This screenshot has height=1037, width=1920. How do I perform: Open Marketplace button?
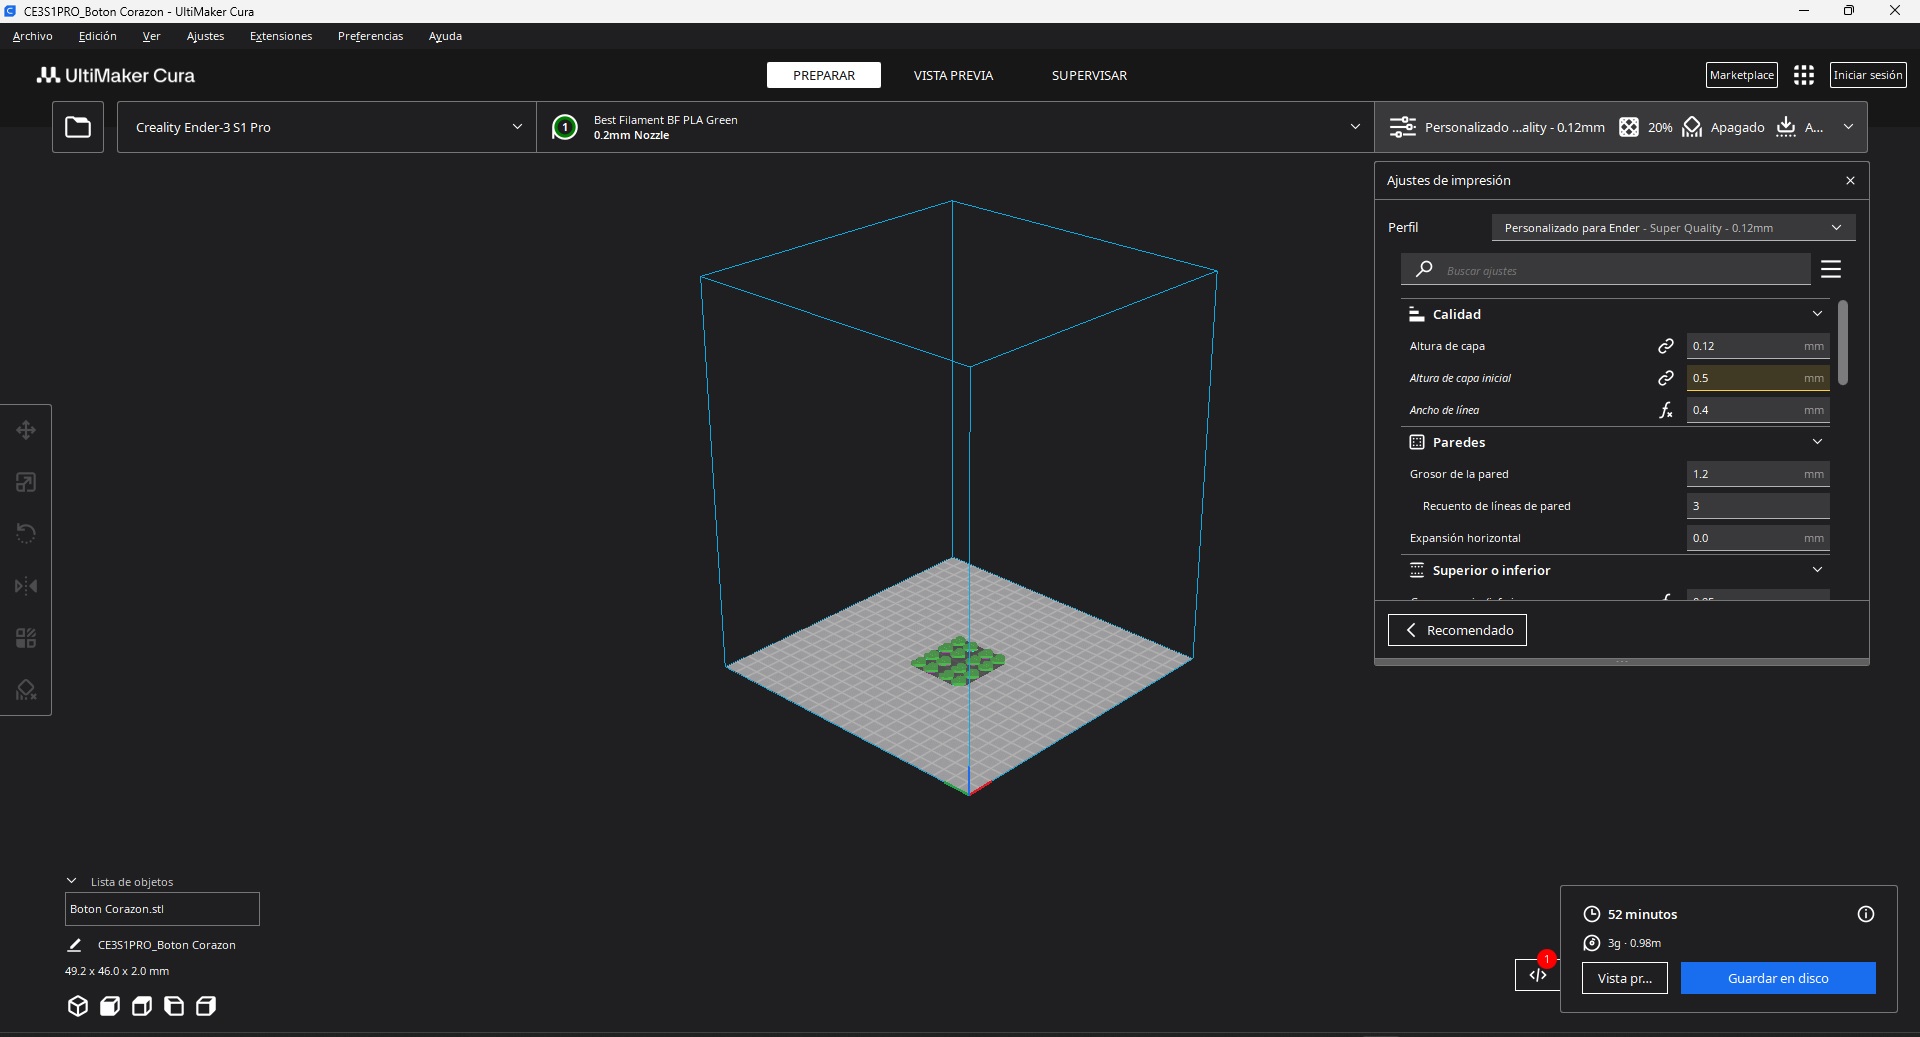coord(1742,75)
